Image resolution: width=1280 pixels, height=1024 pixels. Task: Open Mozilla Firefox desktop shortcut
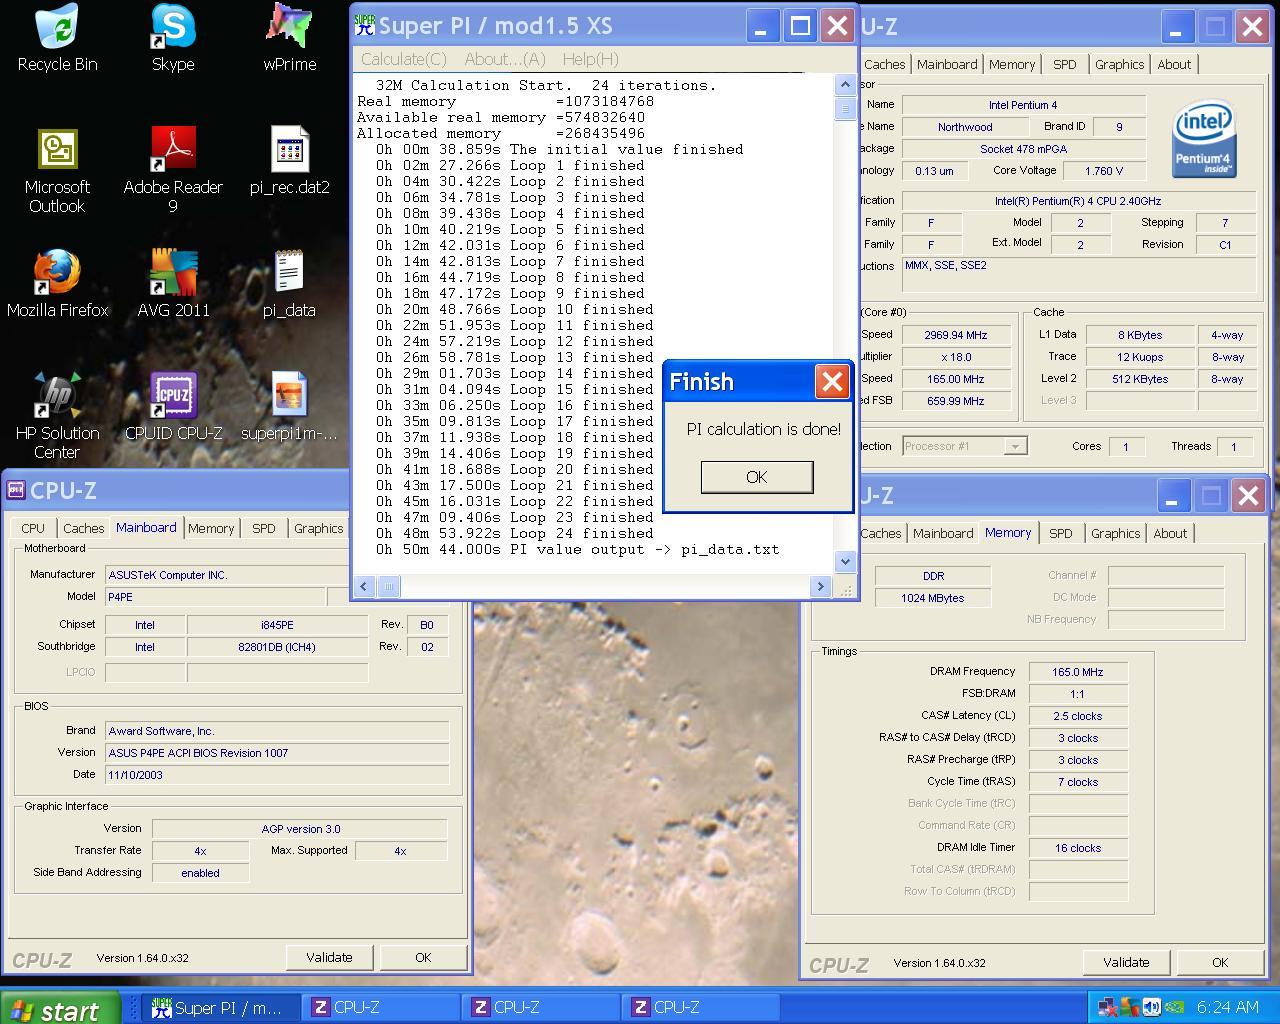coord(57,284)
